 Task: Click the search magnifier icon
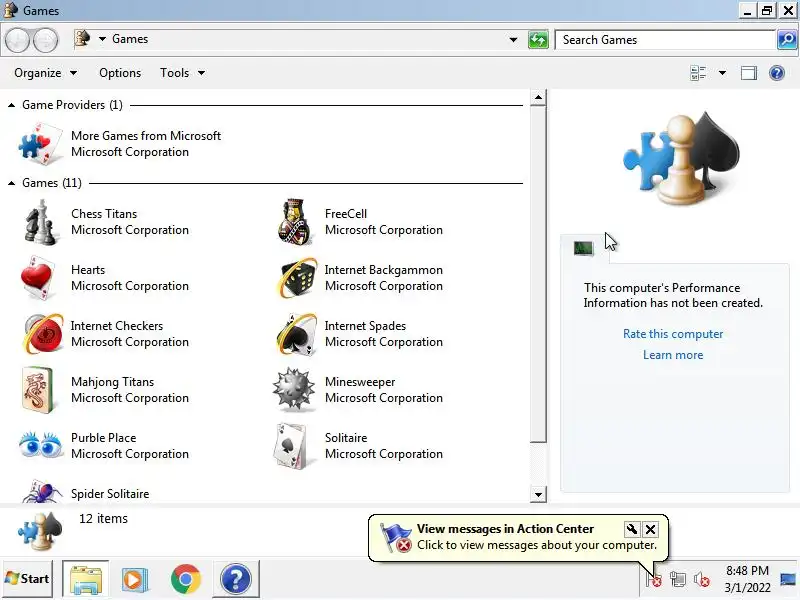787,40
